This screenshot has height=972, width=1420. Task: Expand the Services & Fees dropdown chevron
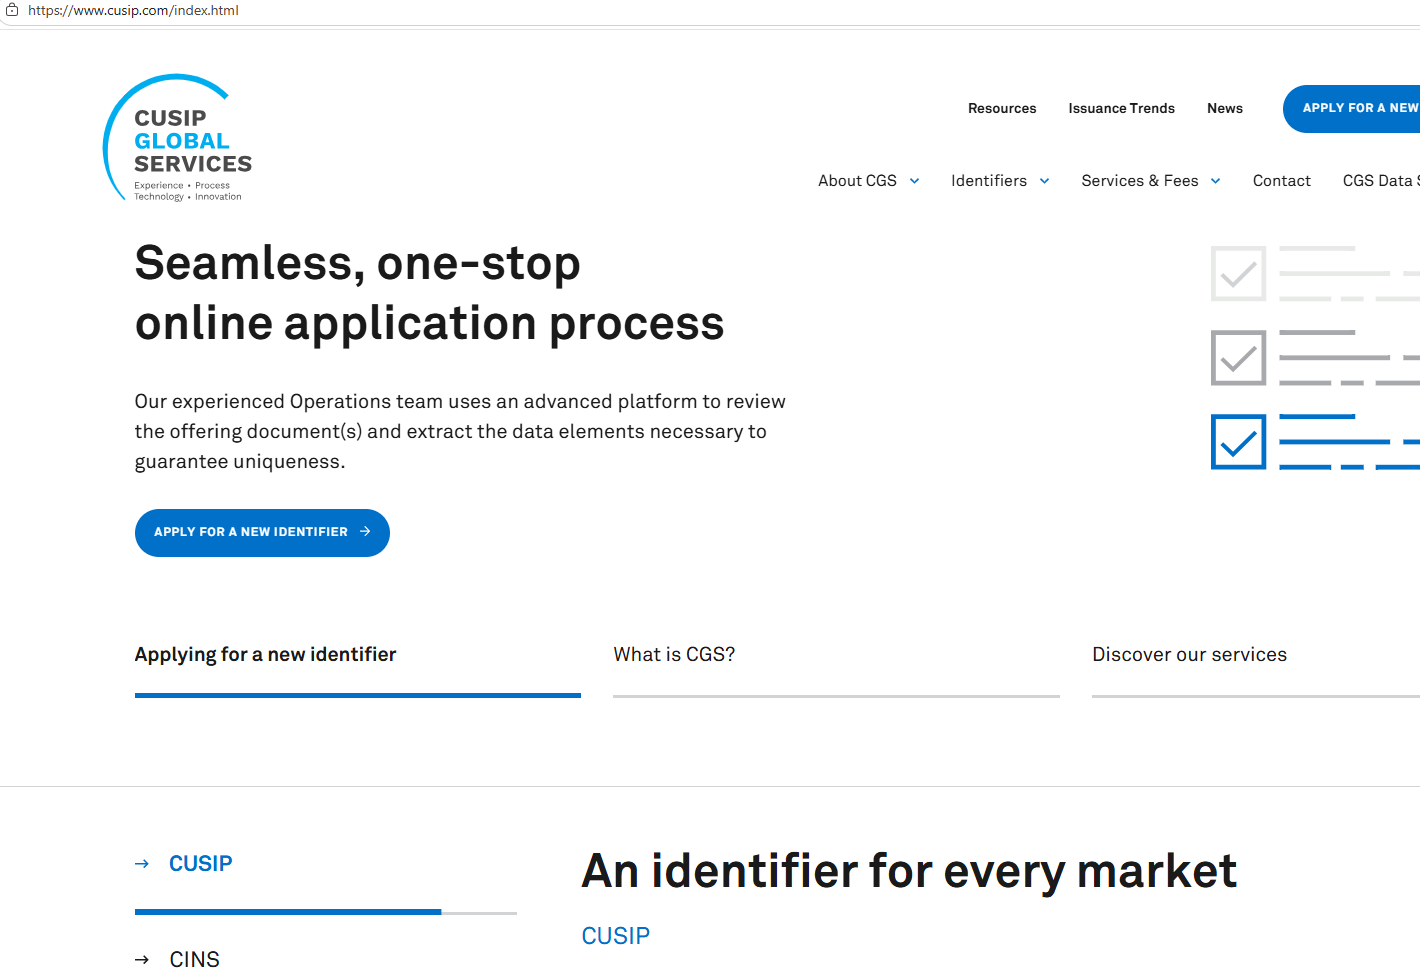1215,181
